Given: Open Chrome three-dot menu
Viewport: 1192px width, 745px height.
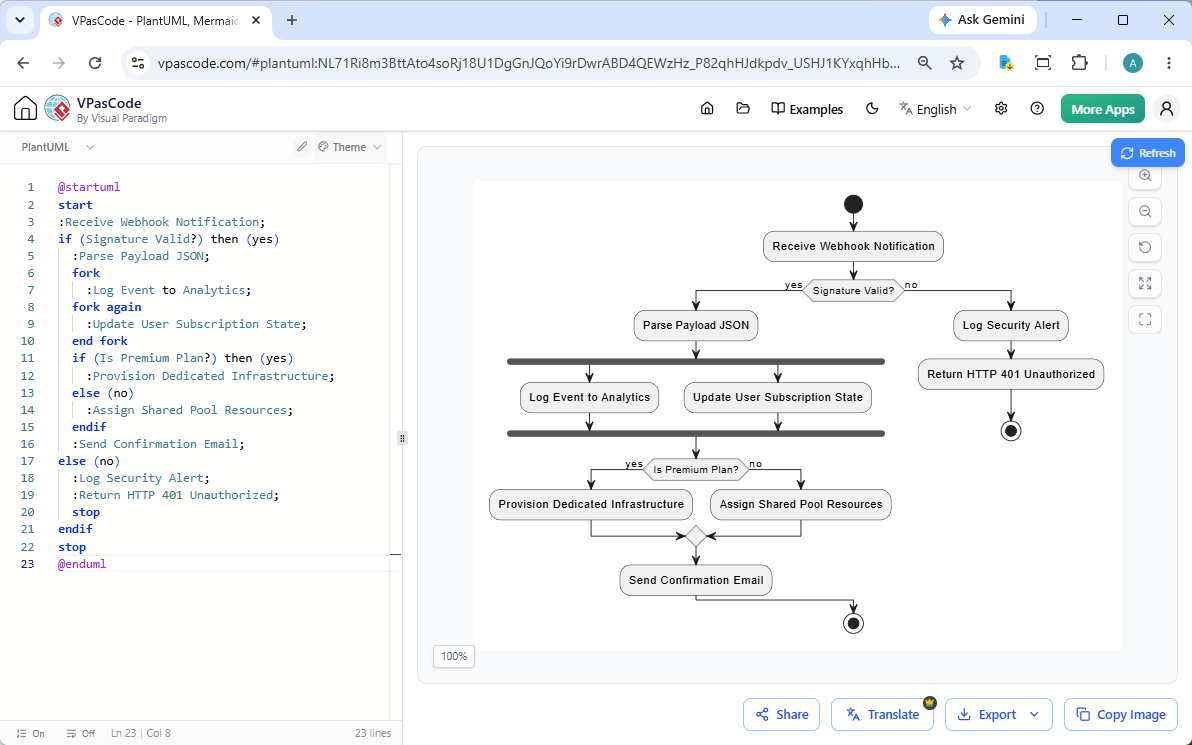Looking at the screenshot, I should 1169,63.
